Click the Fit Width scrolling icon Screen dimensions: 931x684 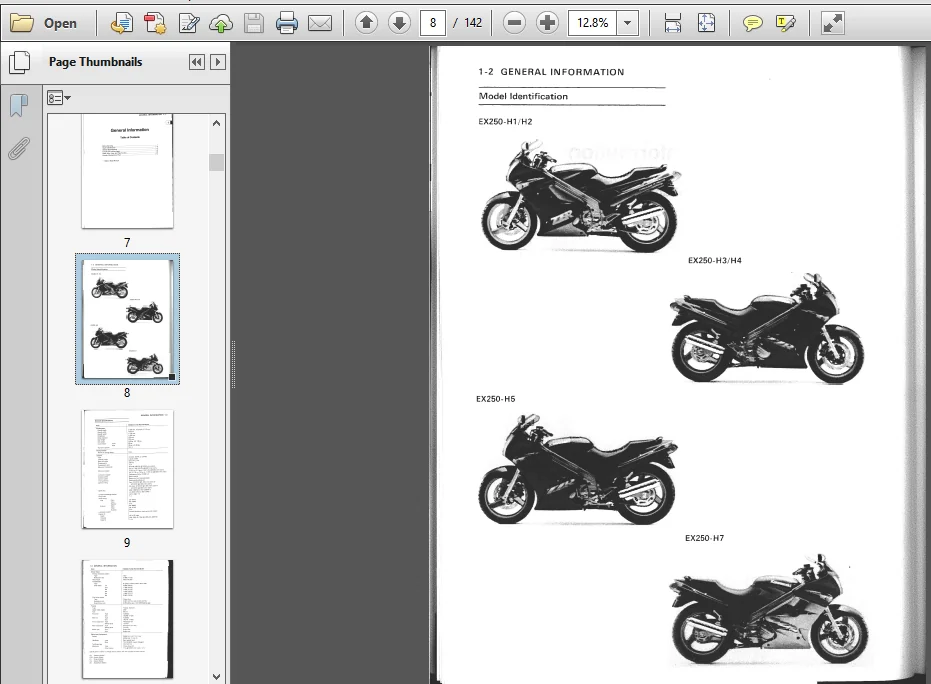pos(673,23)
